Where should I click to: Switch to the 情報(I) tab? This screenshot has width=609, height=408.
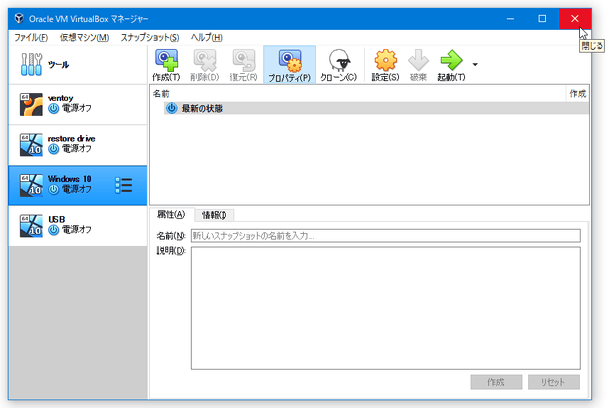(x=214, y=215)
